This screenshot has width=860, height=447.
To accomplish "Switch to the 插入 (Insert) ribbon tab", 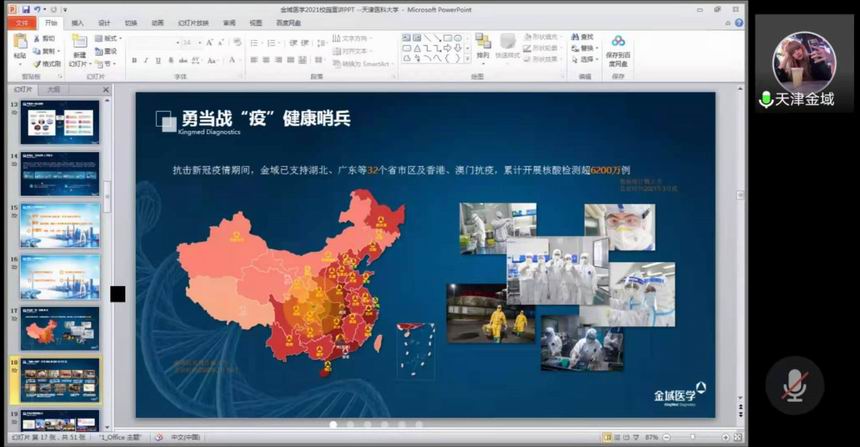I will point(78,23).
